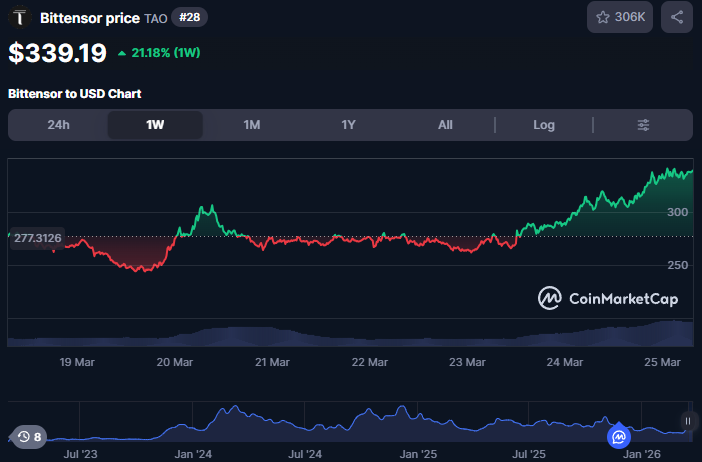
Task: Click the 19 Mar date axis label
Action: click(x=77, y=362)
